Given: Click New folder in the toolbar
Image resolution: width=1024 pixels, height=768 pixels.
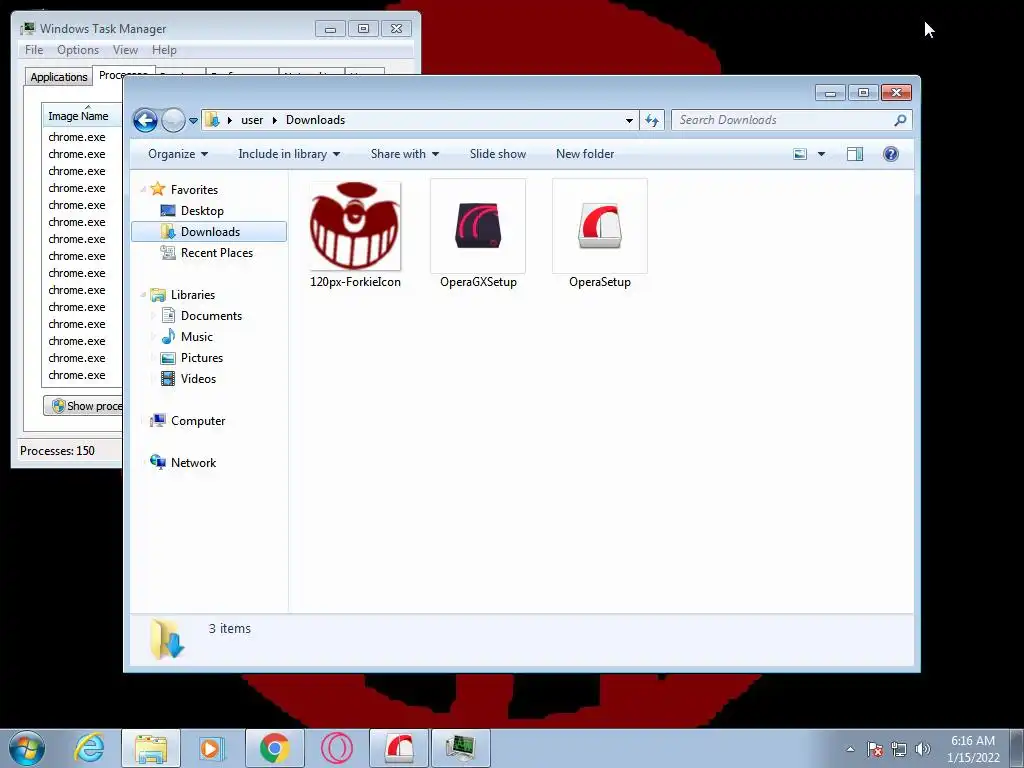Looking at the screenshot, I should 585,154.
